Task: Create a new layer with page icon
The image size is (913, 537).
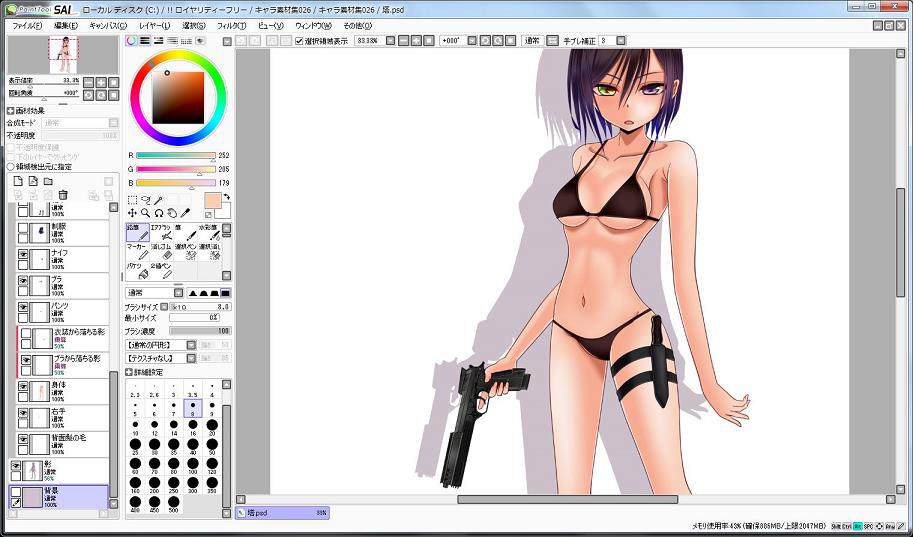Action: click(17, 181)
